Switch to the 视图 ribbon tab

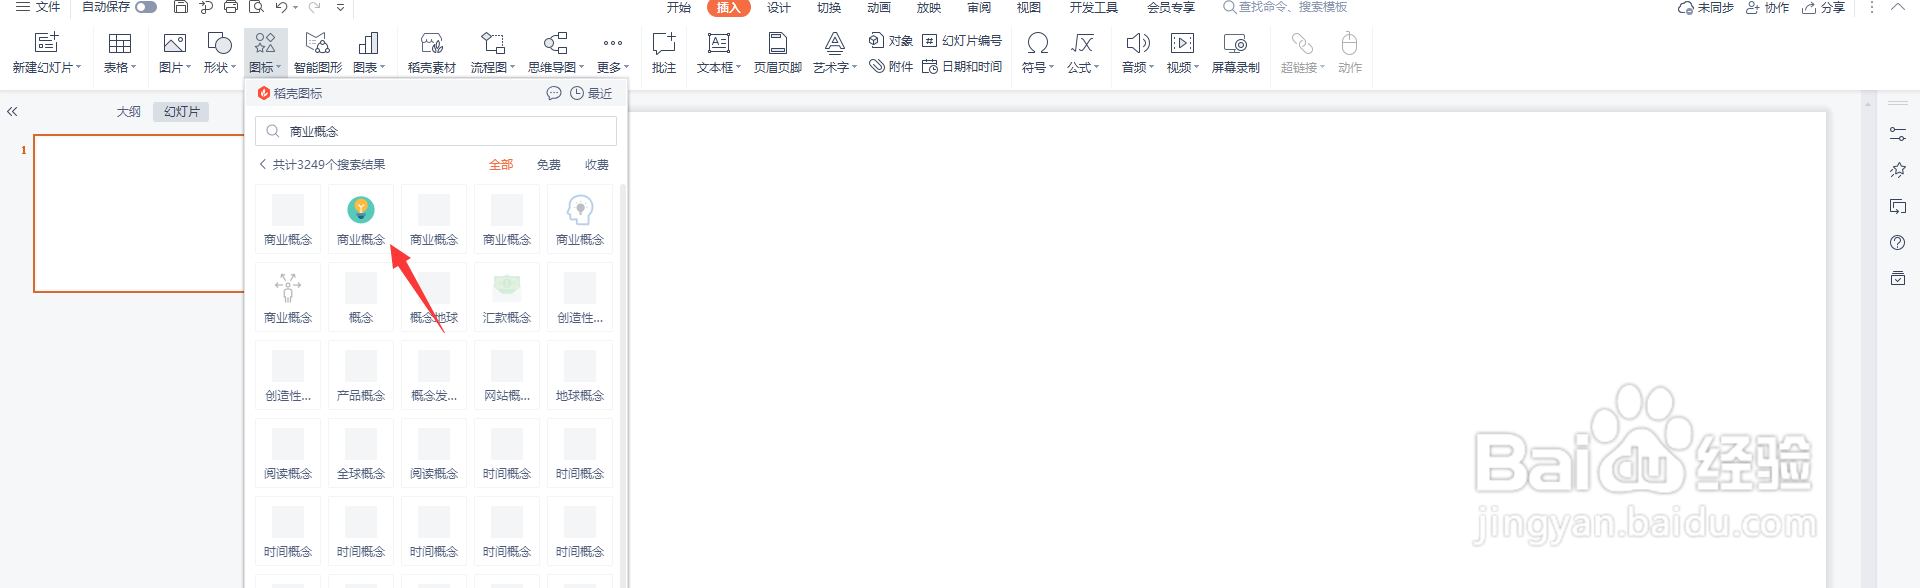tap(1029, 8)
